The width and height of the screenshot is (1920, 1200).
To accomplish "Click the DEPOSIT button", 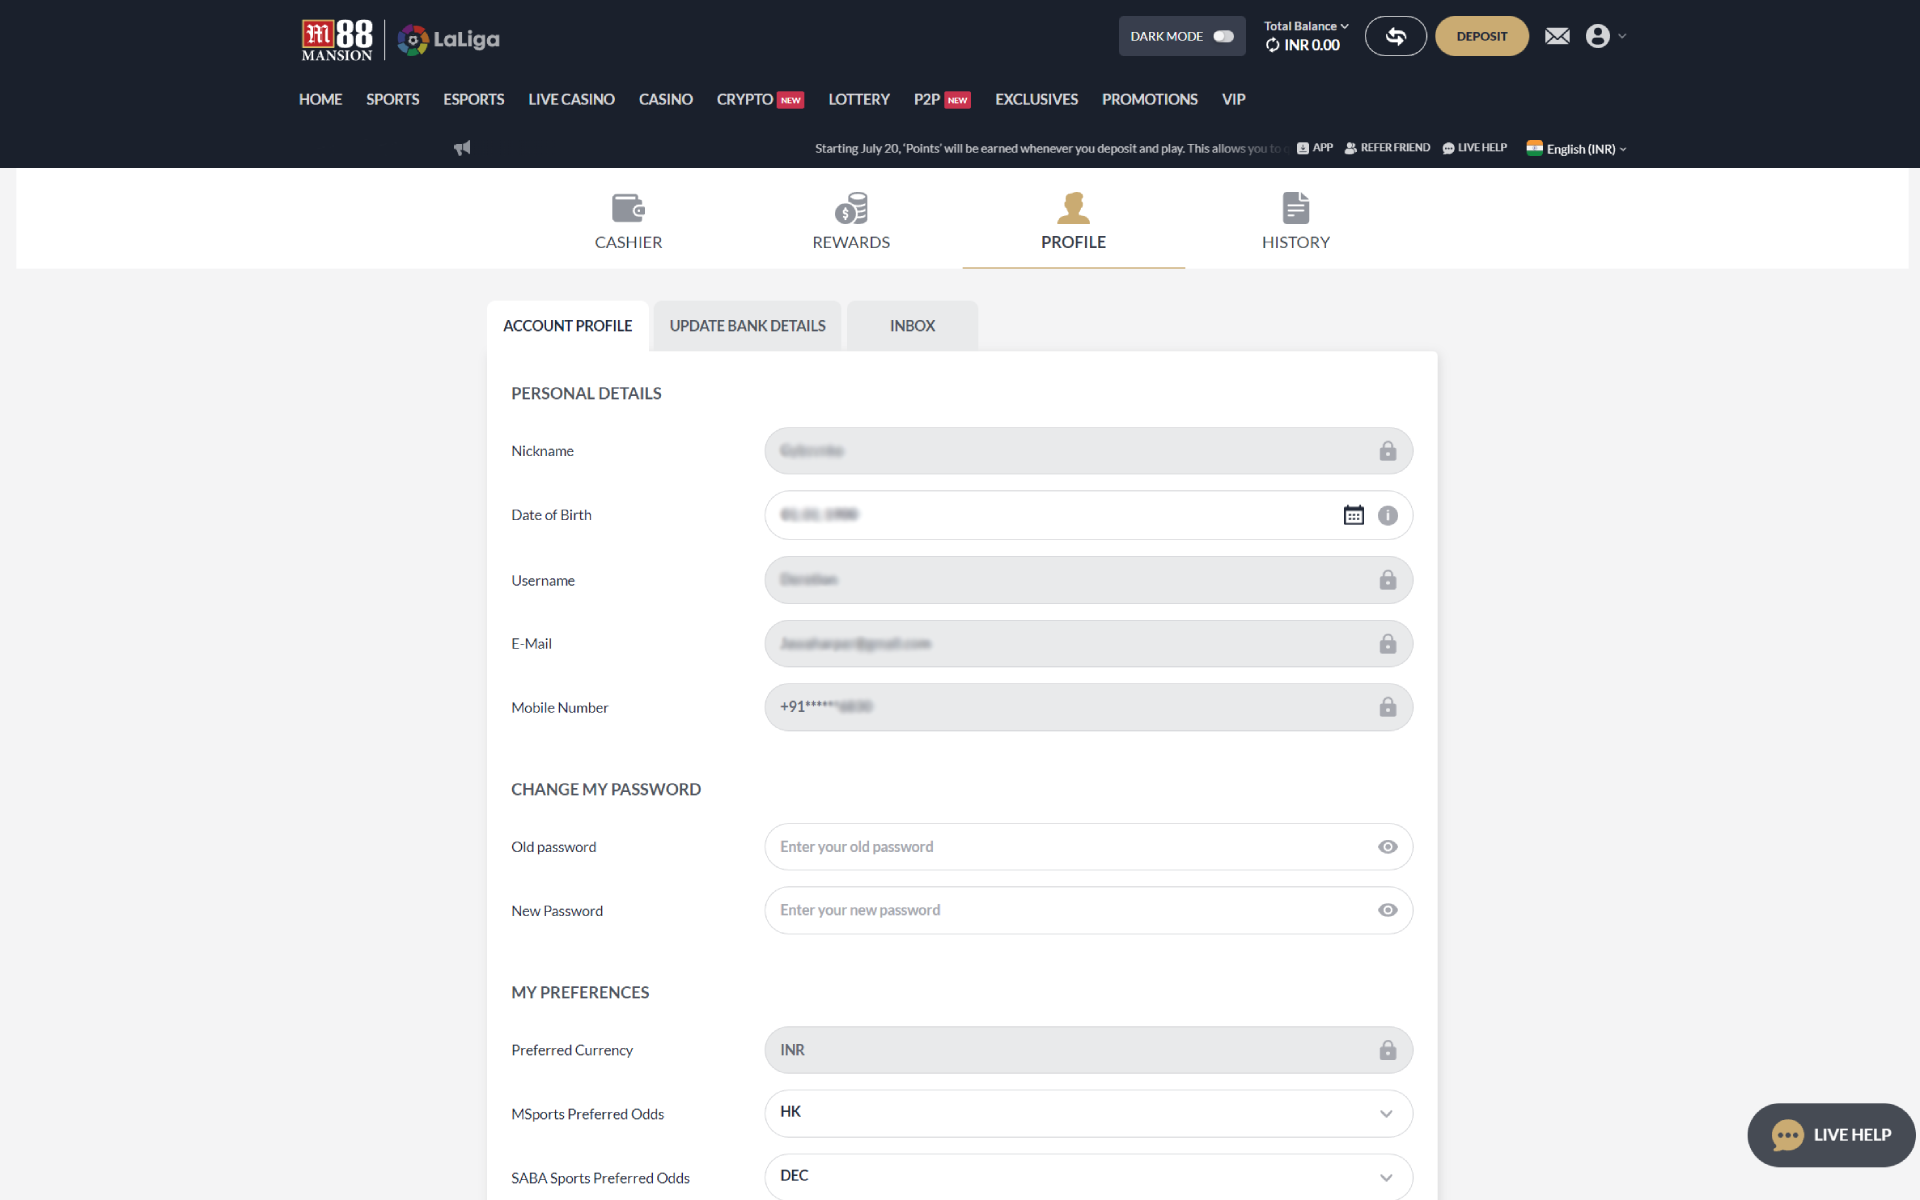I will tap(1480, 35).
